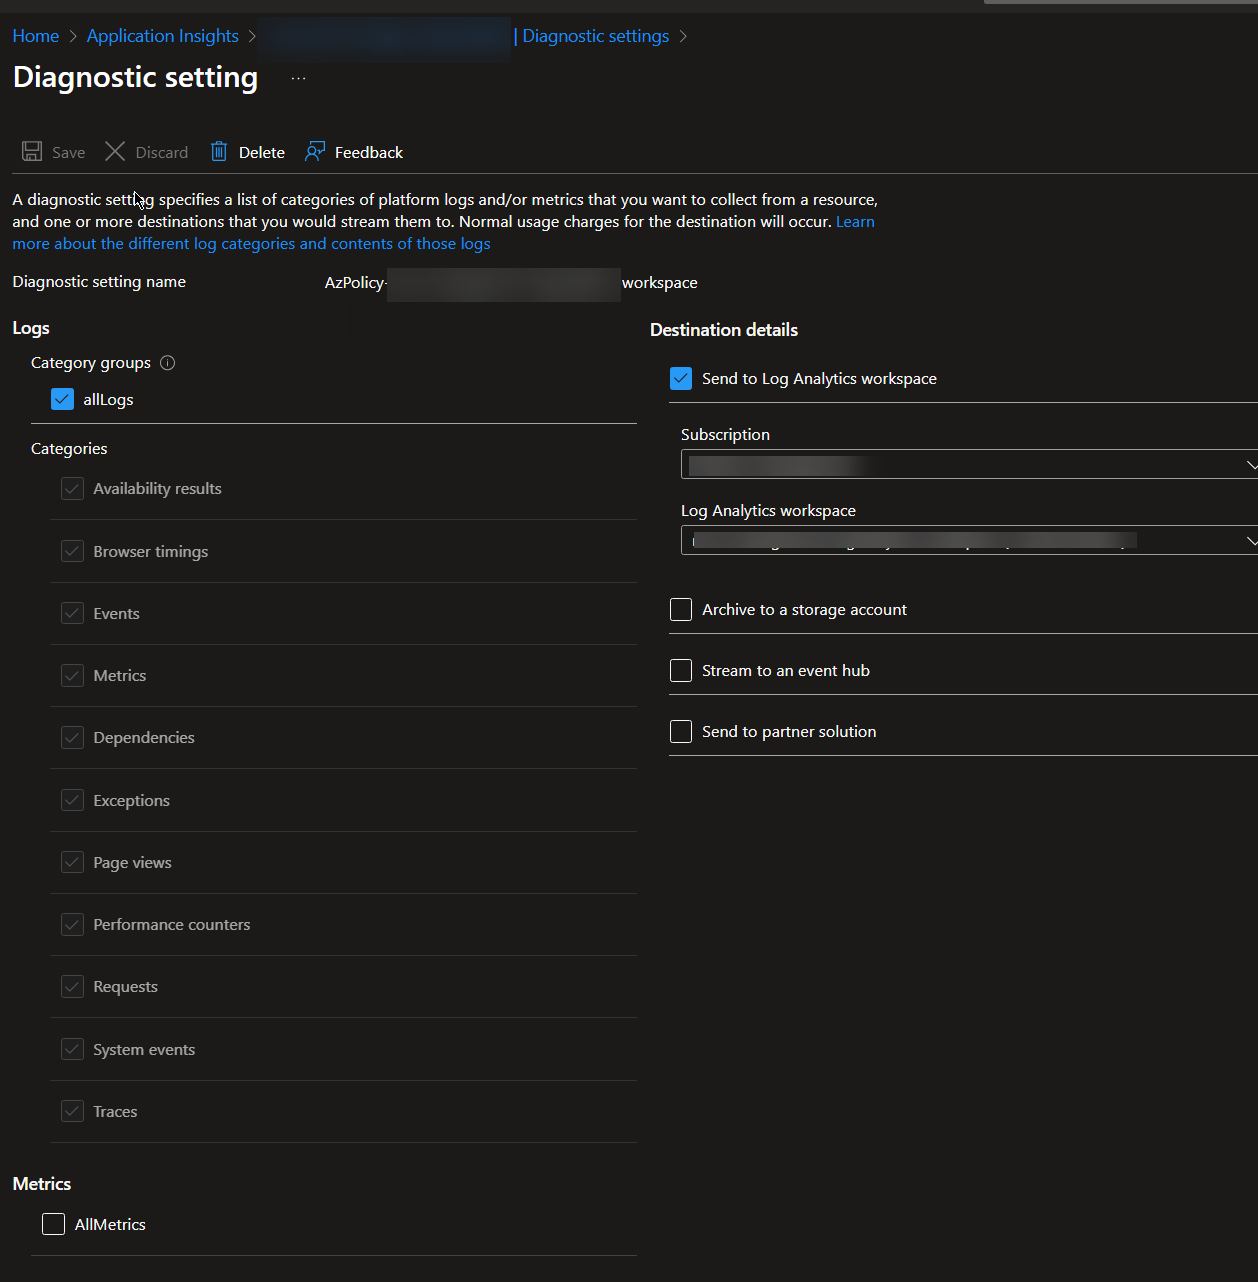Click the Diagnostic setting name label
This screenshot has height=1282, width=1258.
(99, 282)
